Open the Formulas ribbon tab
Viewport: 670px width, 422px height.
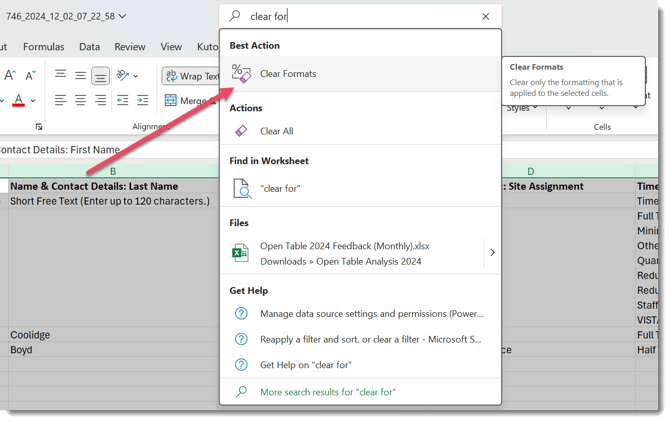coord(43,46)
